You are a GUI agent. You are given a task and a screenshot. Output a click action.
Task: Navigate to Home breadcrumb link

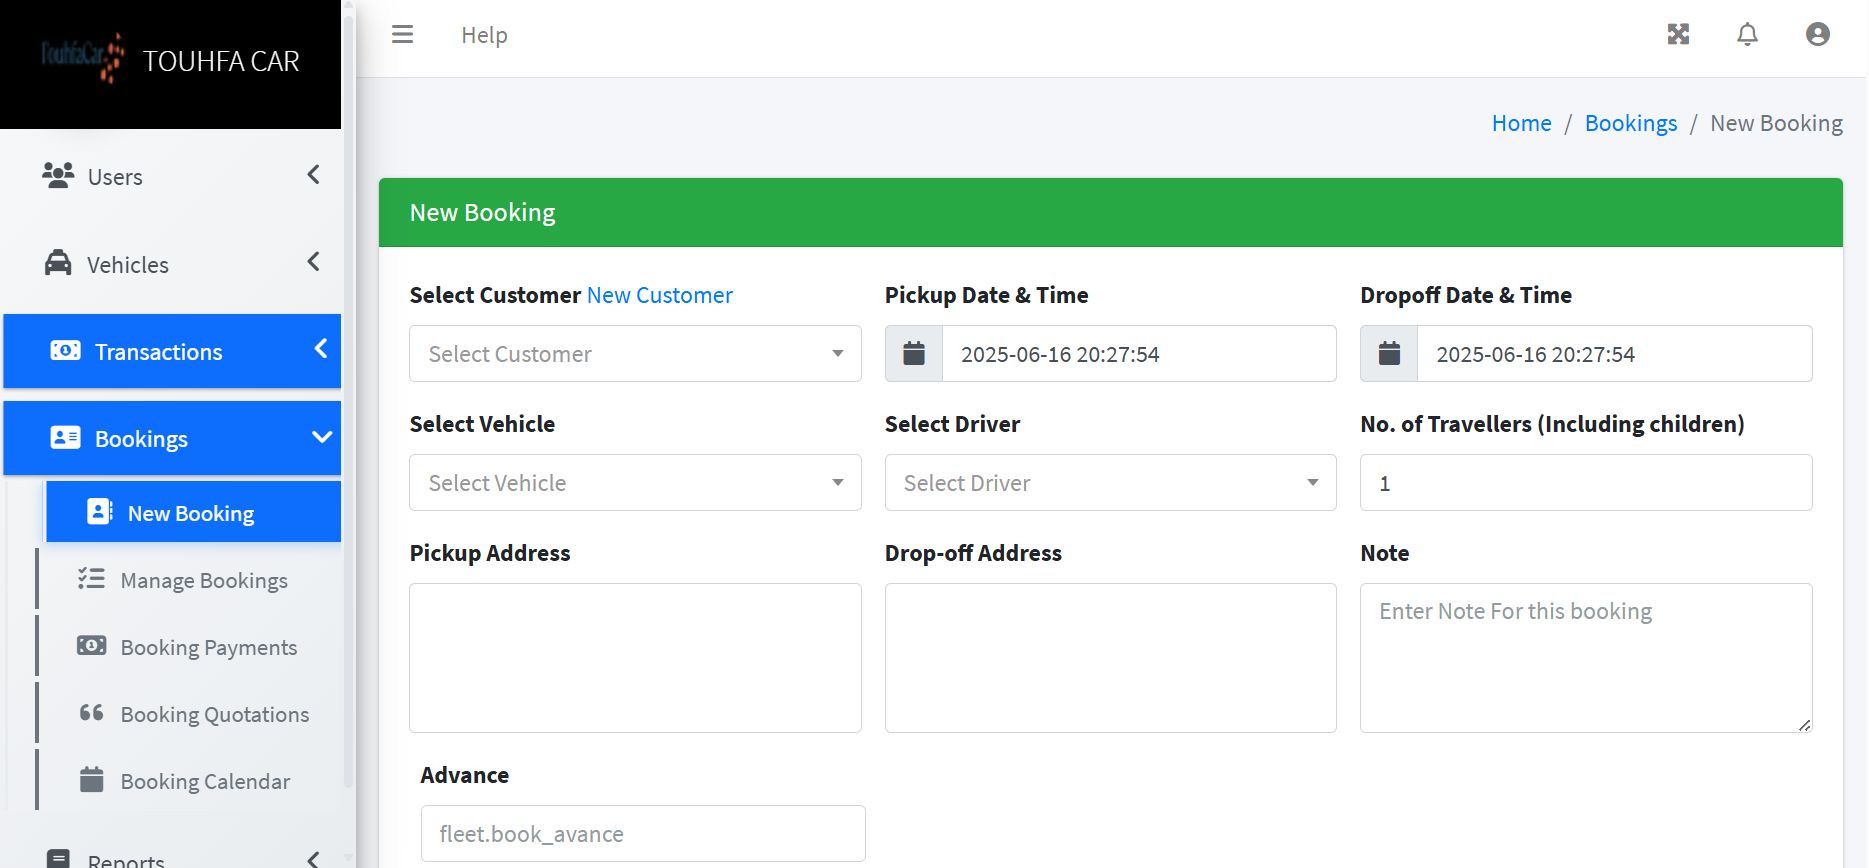tap(1521, 123)
